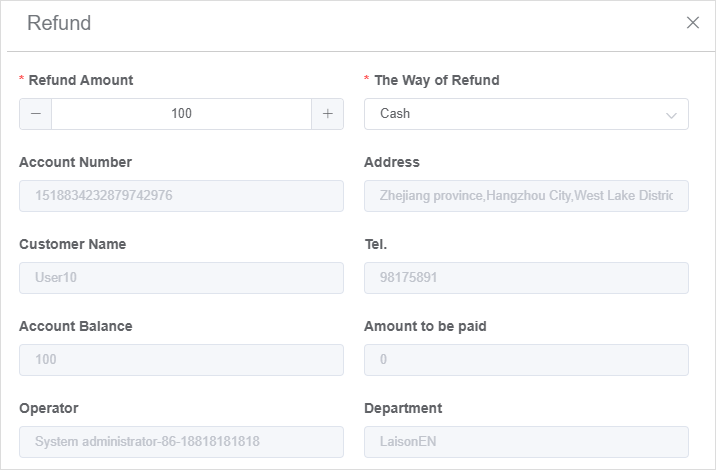Viewport: 716px width, 470px height.
Task: Close the Refund dialog
Action: 693,22
